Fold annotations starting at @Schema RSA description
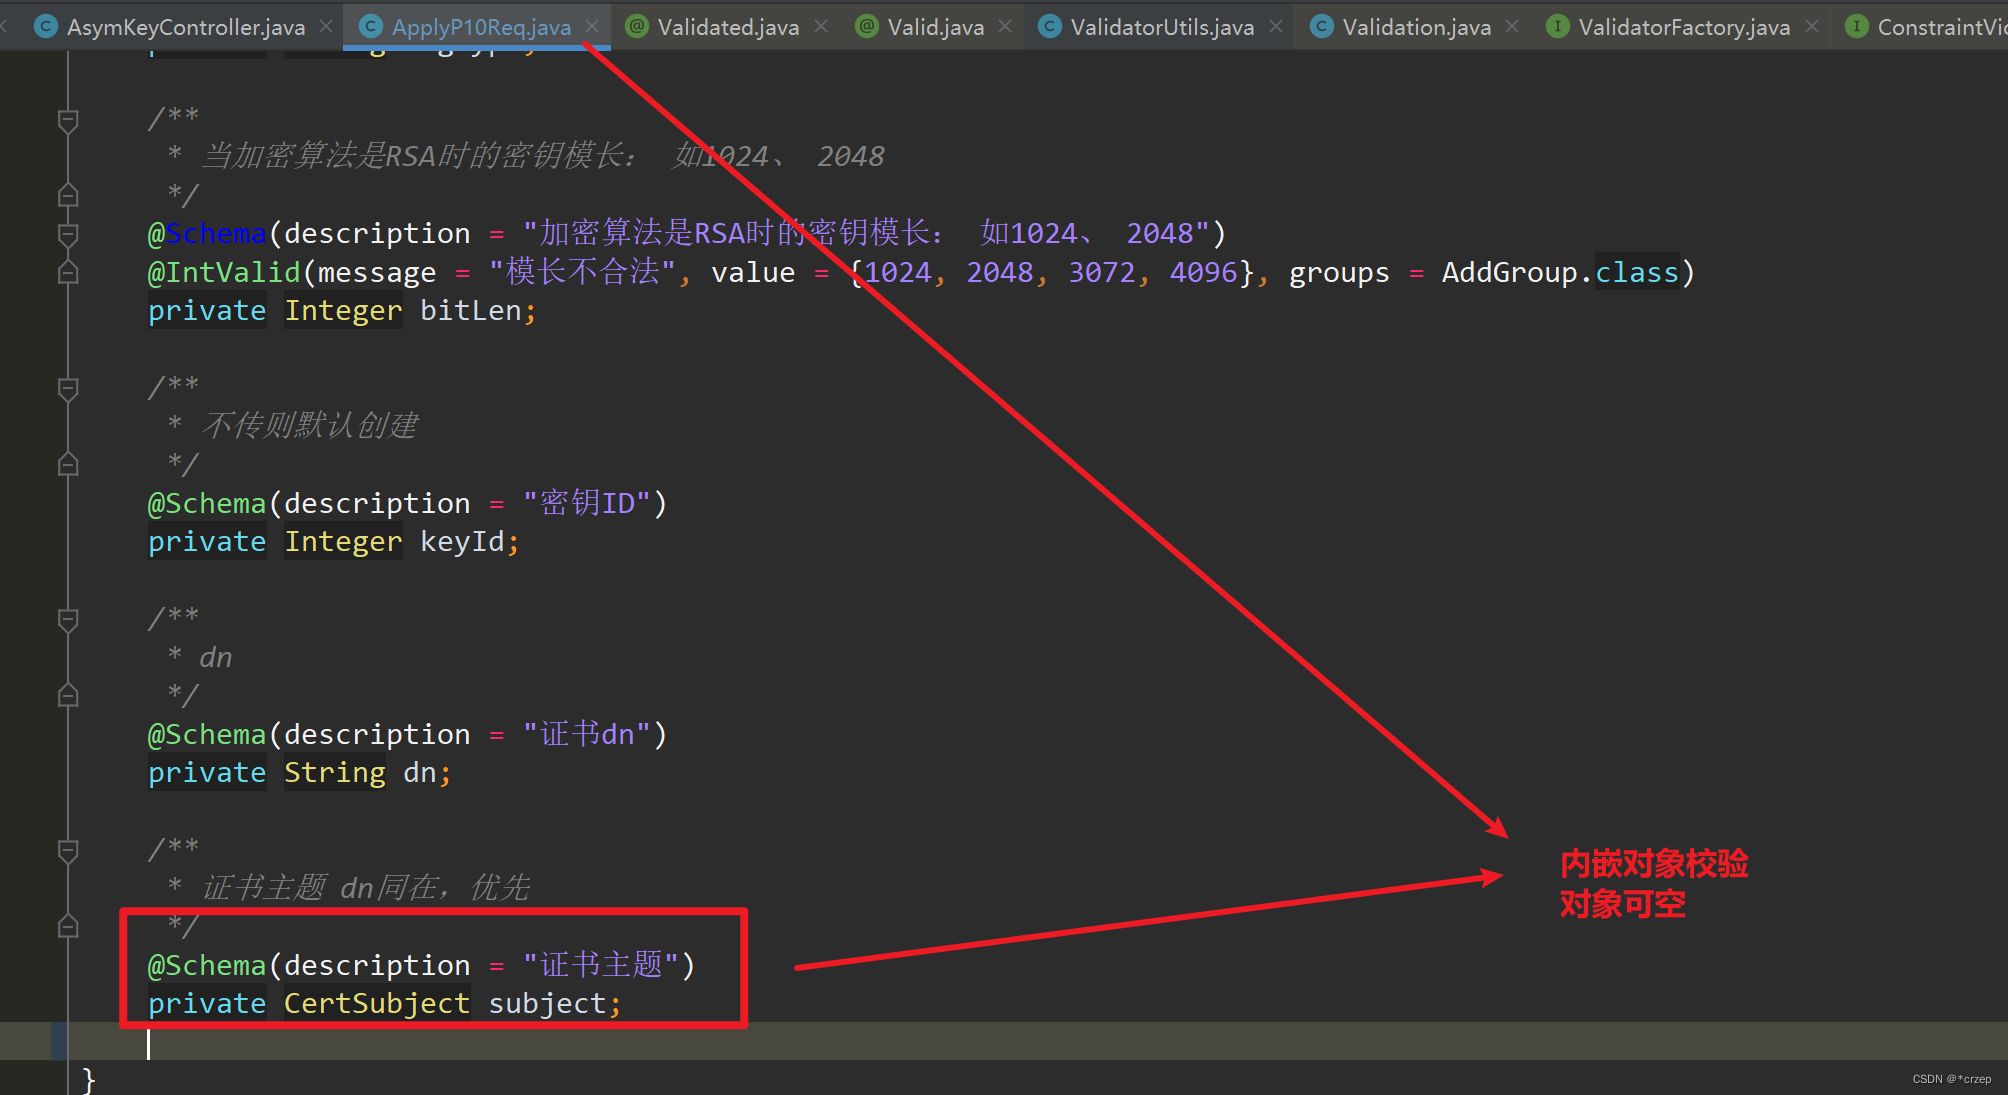The height and width of the screenshot is (1095, 2008). pos(68,235)
